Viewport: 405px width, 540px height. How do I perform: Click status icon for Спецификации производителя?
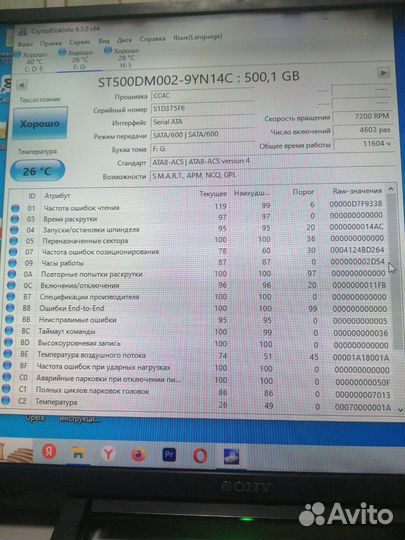(10, 297)
